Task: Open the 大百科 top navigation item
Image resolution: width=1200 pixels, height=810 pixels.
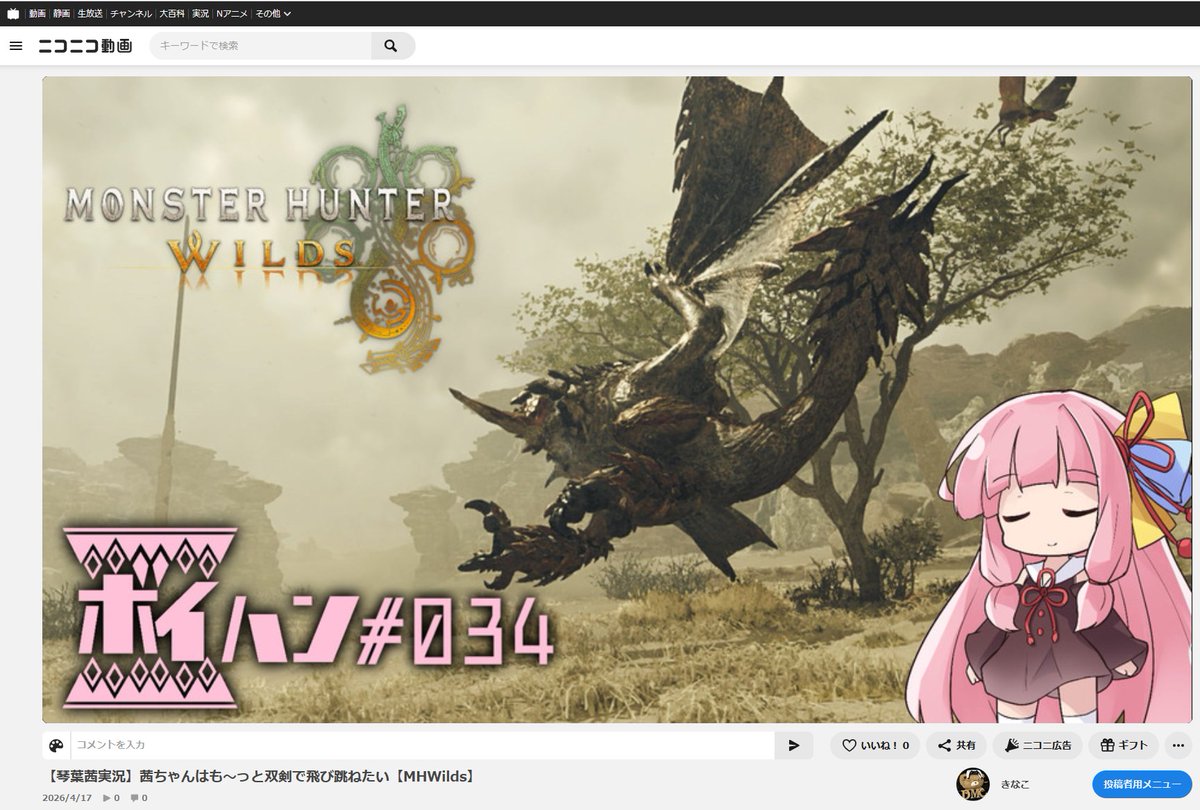Action: pos(172,14)
